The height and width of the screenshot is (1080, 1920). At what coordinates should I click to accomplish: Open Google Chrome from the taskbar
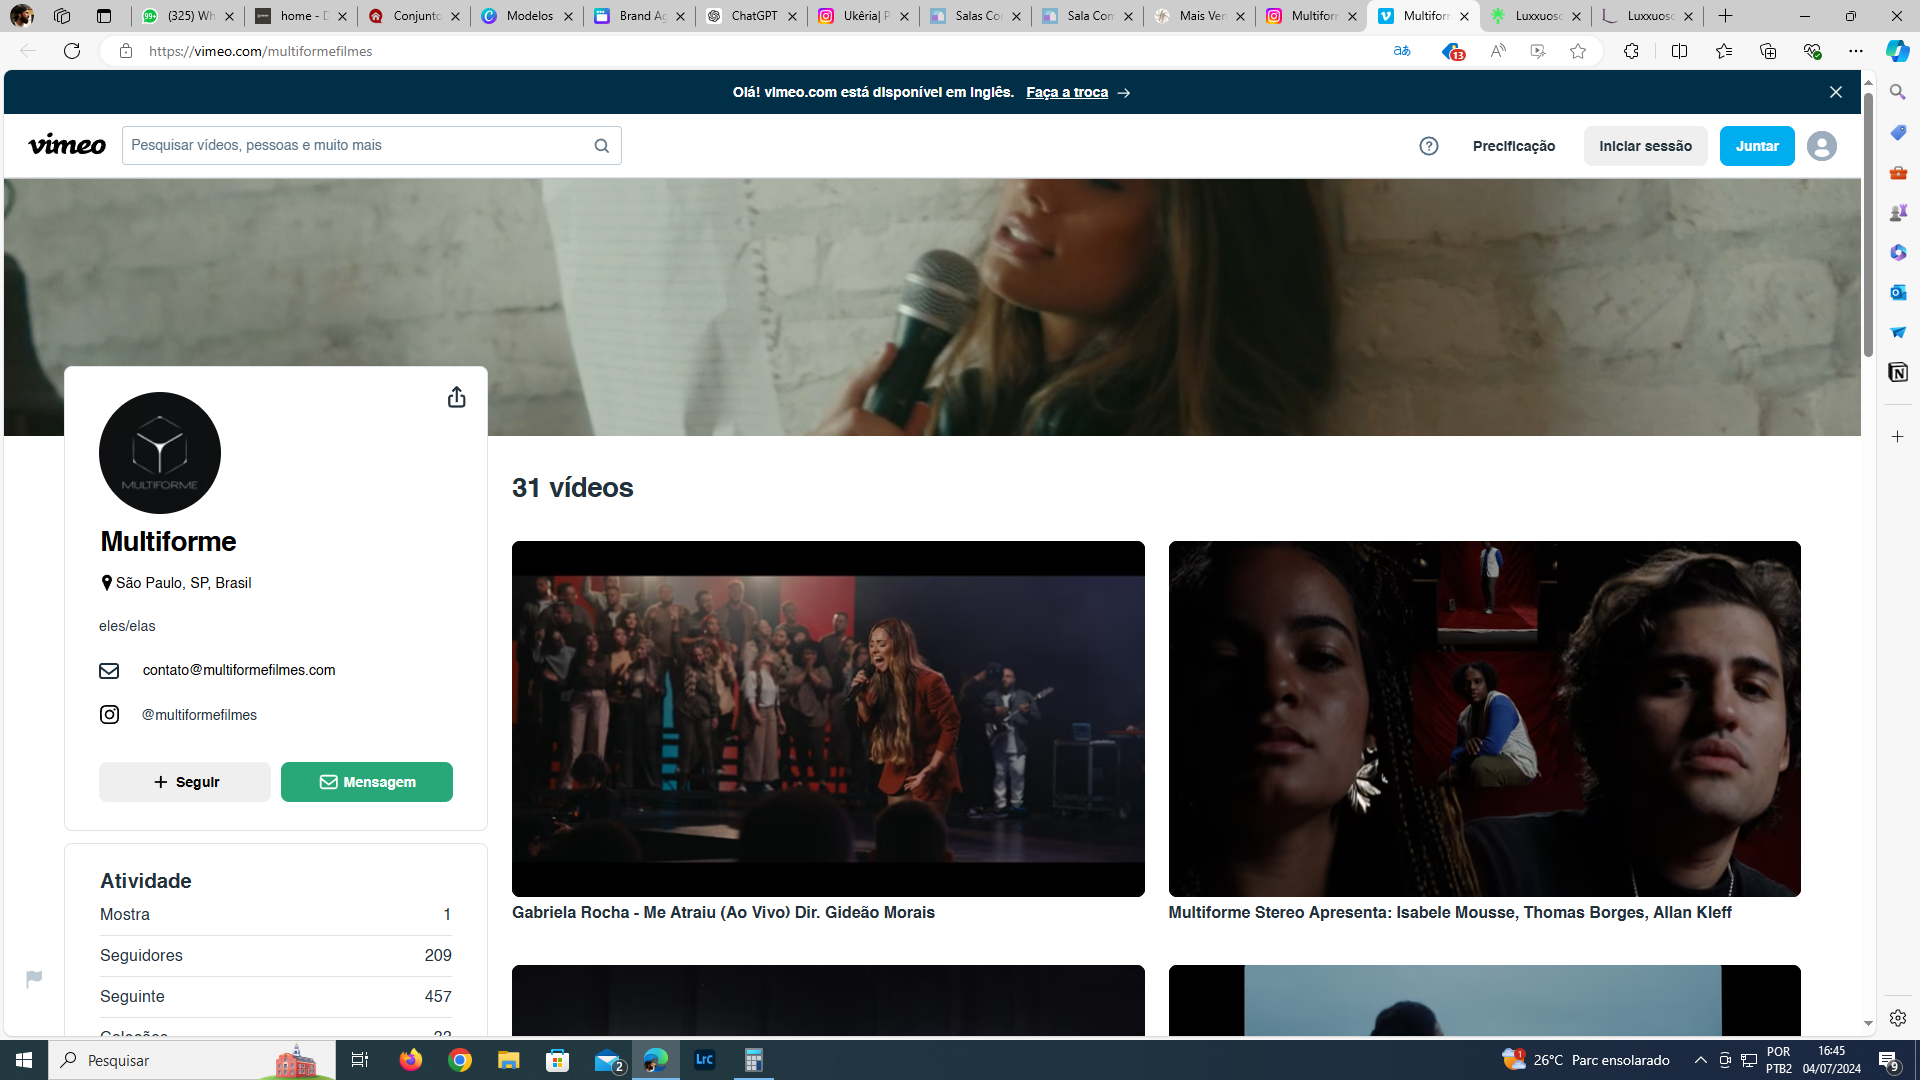point(460,1060)
